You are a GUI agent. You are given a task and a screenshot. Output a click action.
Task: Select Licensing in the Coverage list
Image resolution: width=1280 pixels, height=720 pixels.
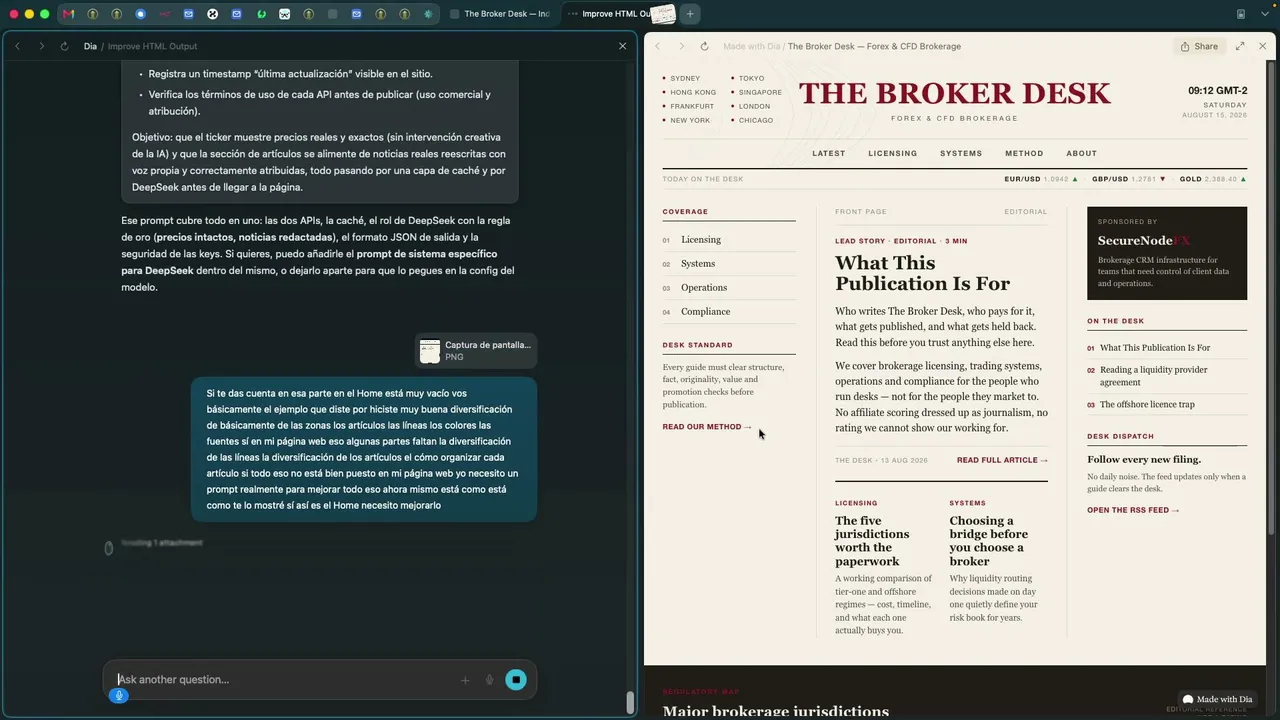729,240
